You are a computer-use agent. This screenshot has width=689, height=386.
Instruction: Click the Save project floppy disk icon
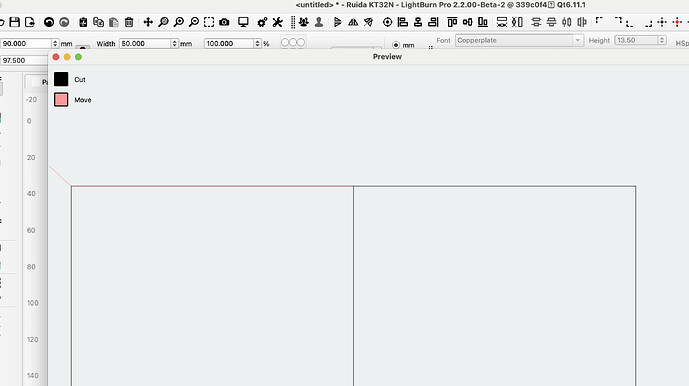click(x=15, y=22)
